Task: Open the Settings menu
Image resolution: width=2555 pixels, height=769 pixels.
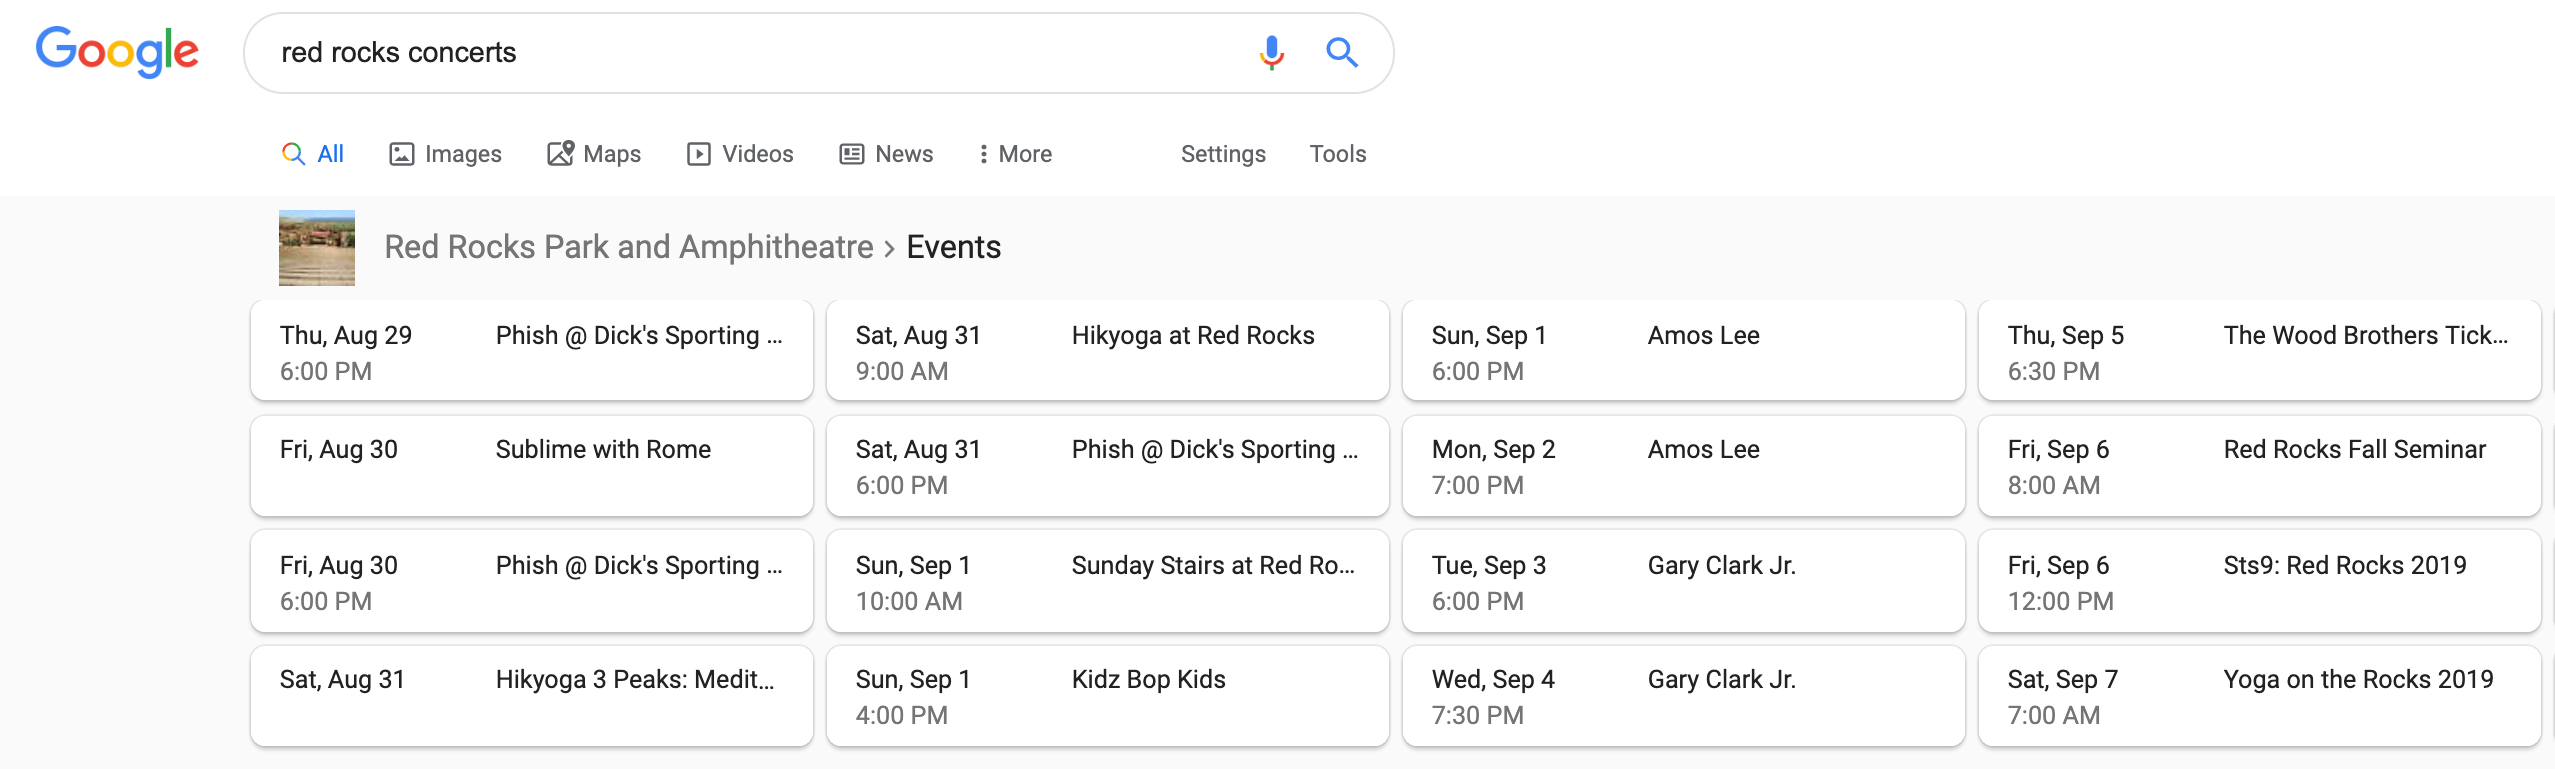Action: [1223, 154]
